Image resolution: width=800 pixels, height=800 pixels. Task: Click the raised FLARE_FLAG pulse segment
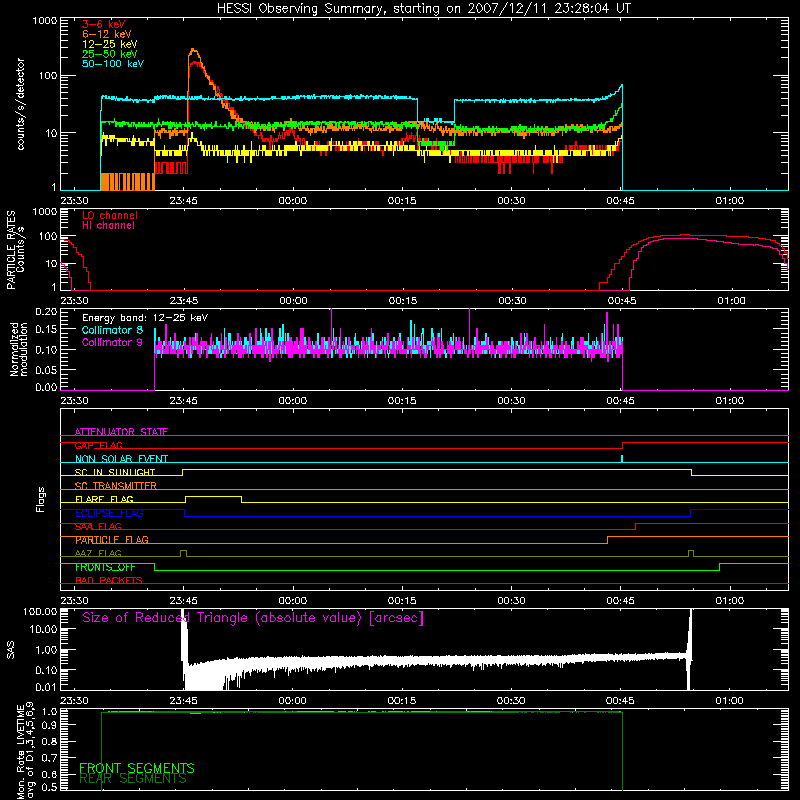point(213,496)
